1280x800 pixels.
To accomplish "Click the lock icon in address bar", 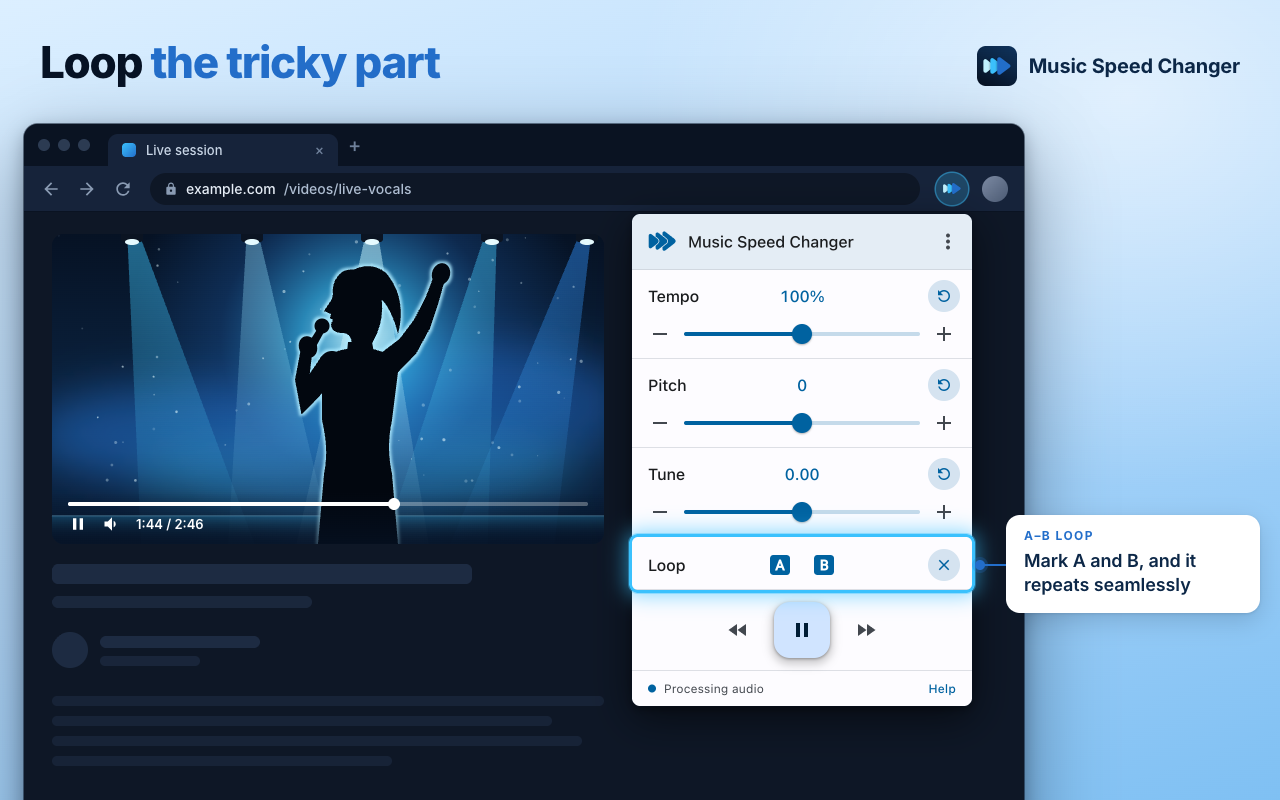I will (x=171, y=189).
